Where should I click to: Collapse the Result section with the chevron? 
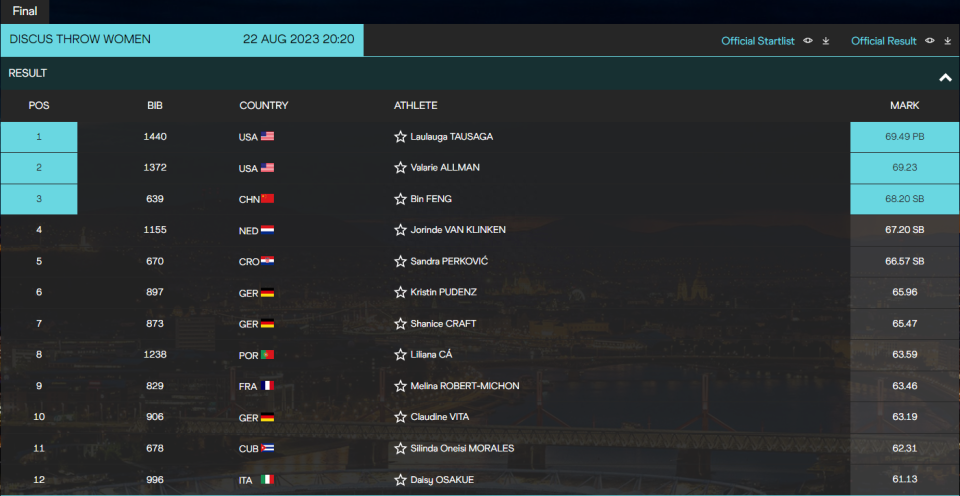(944, 77)
